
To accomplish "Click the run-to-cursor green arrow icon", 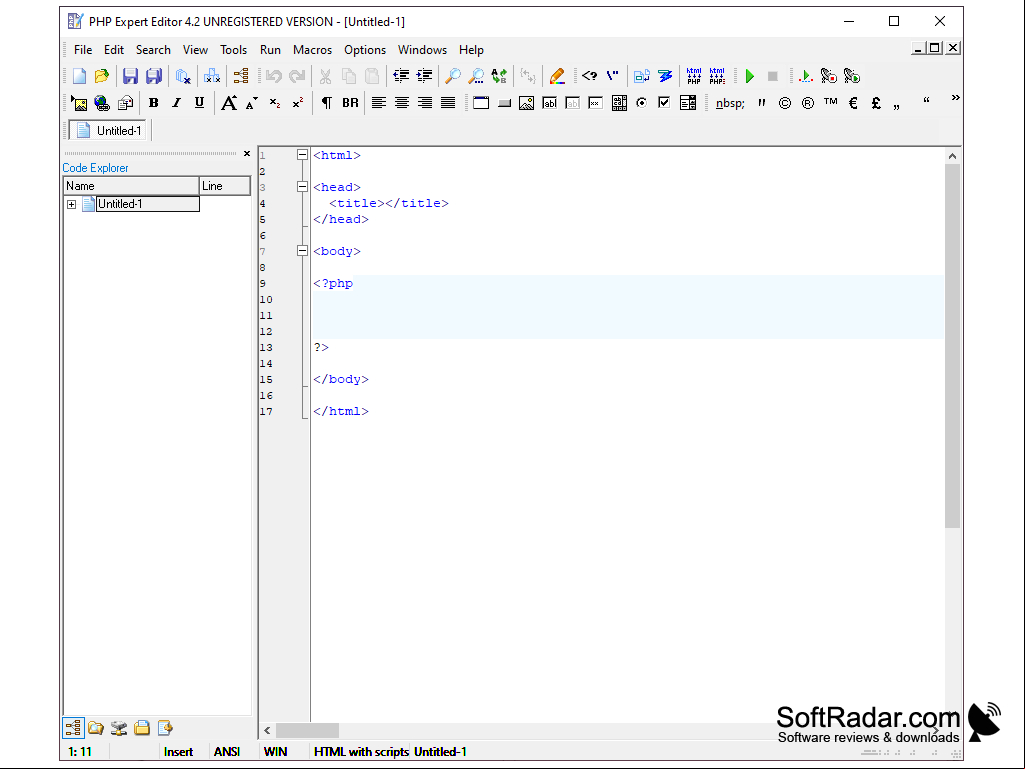I will click(x=805, y=77).
